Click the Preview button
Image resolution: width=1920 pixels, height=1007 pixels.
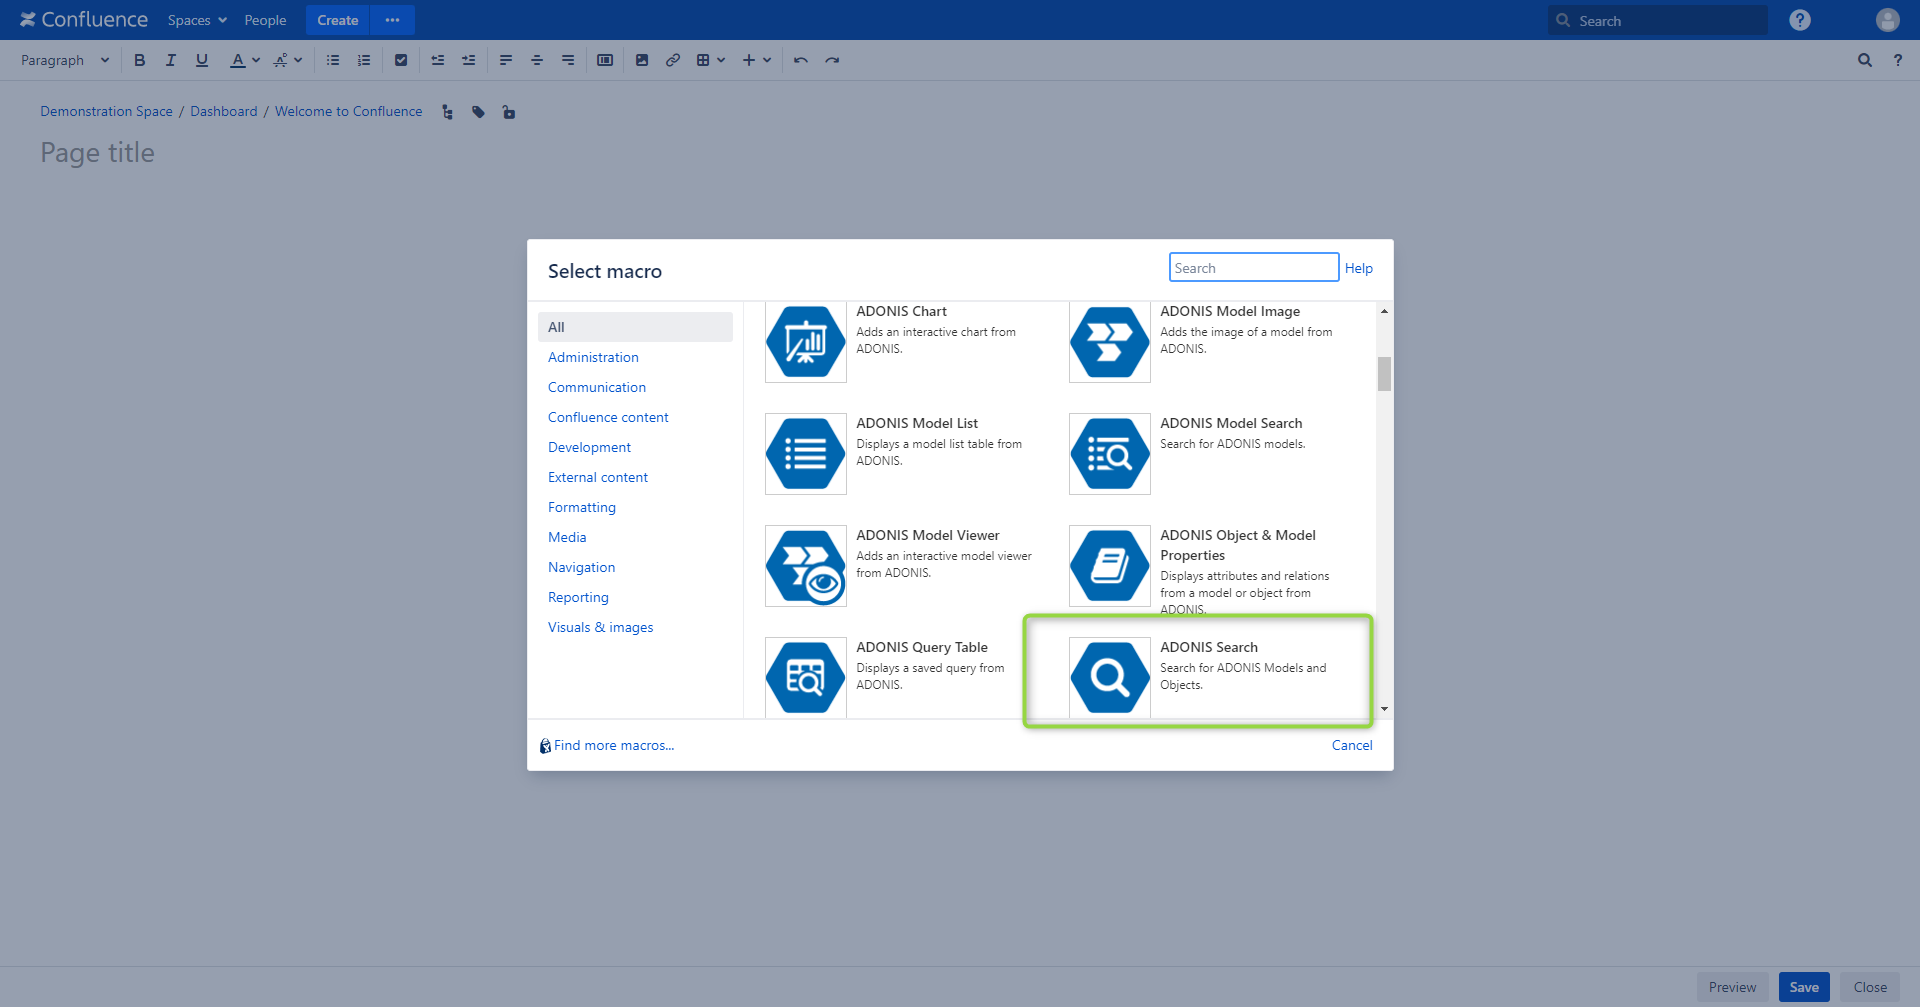(1732, 987)
